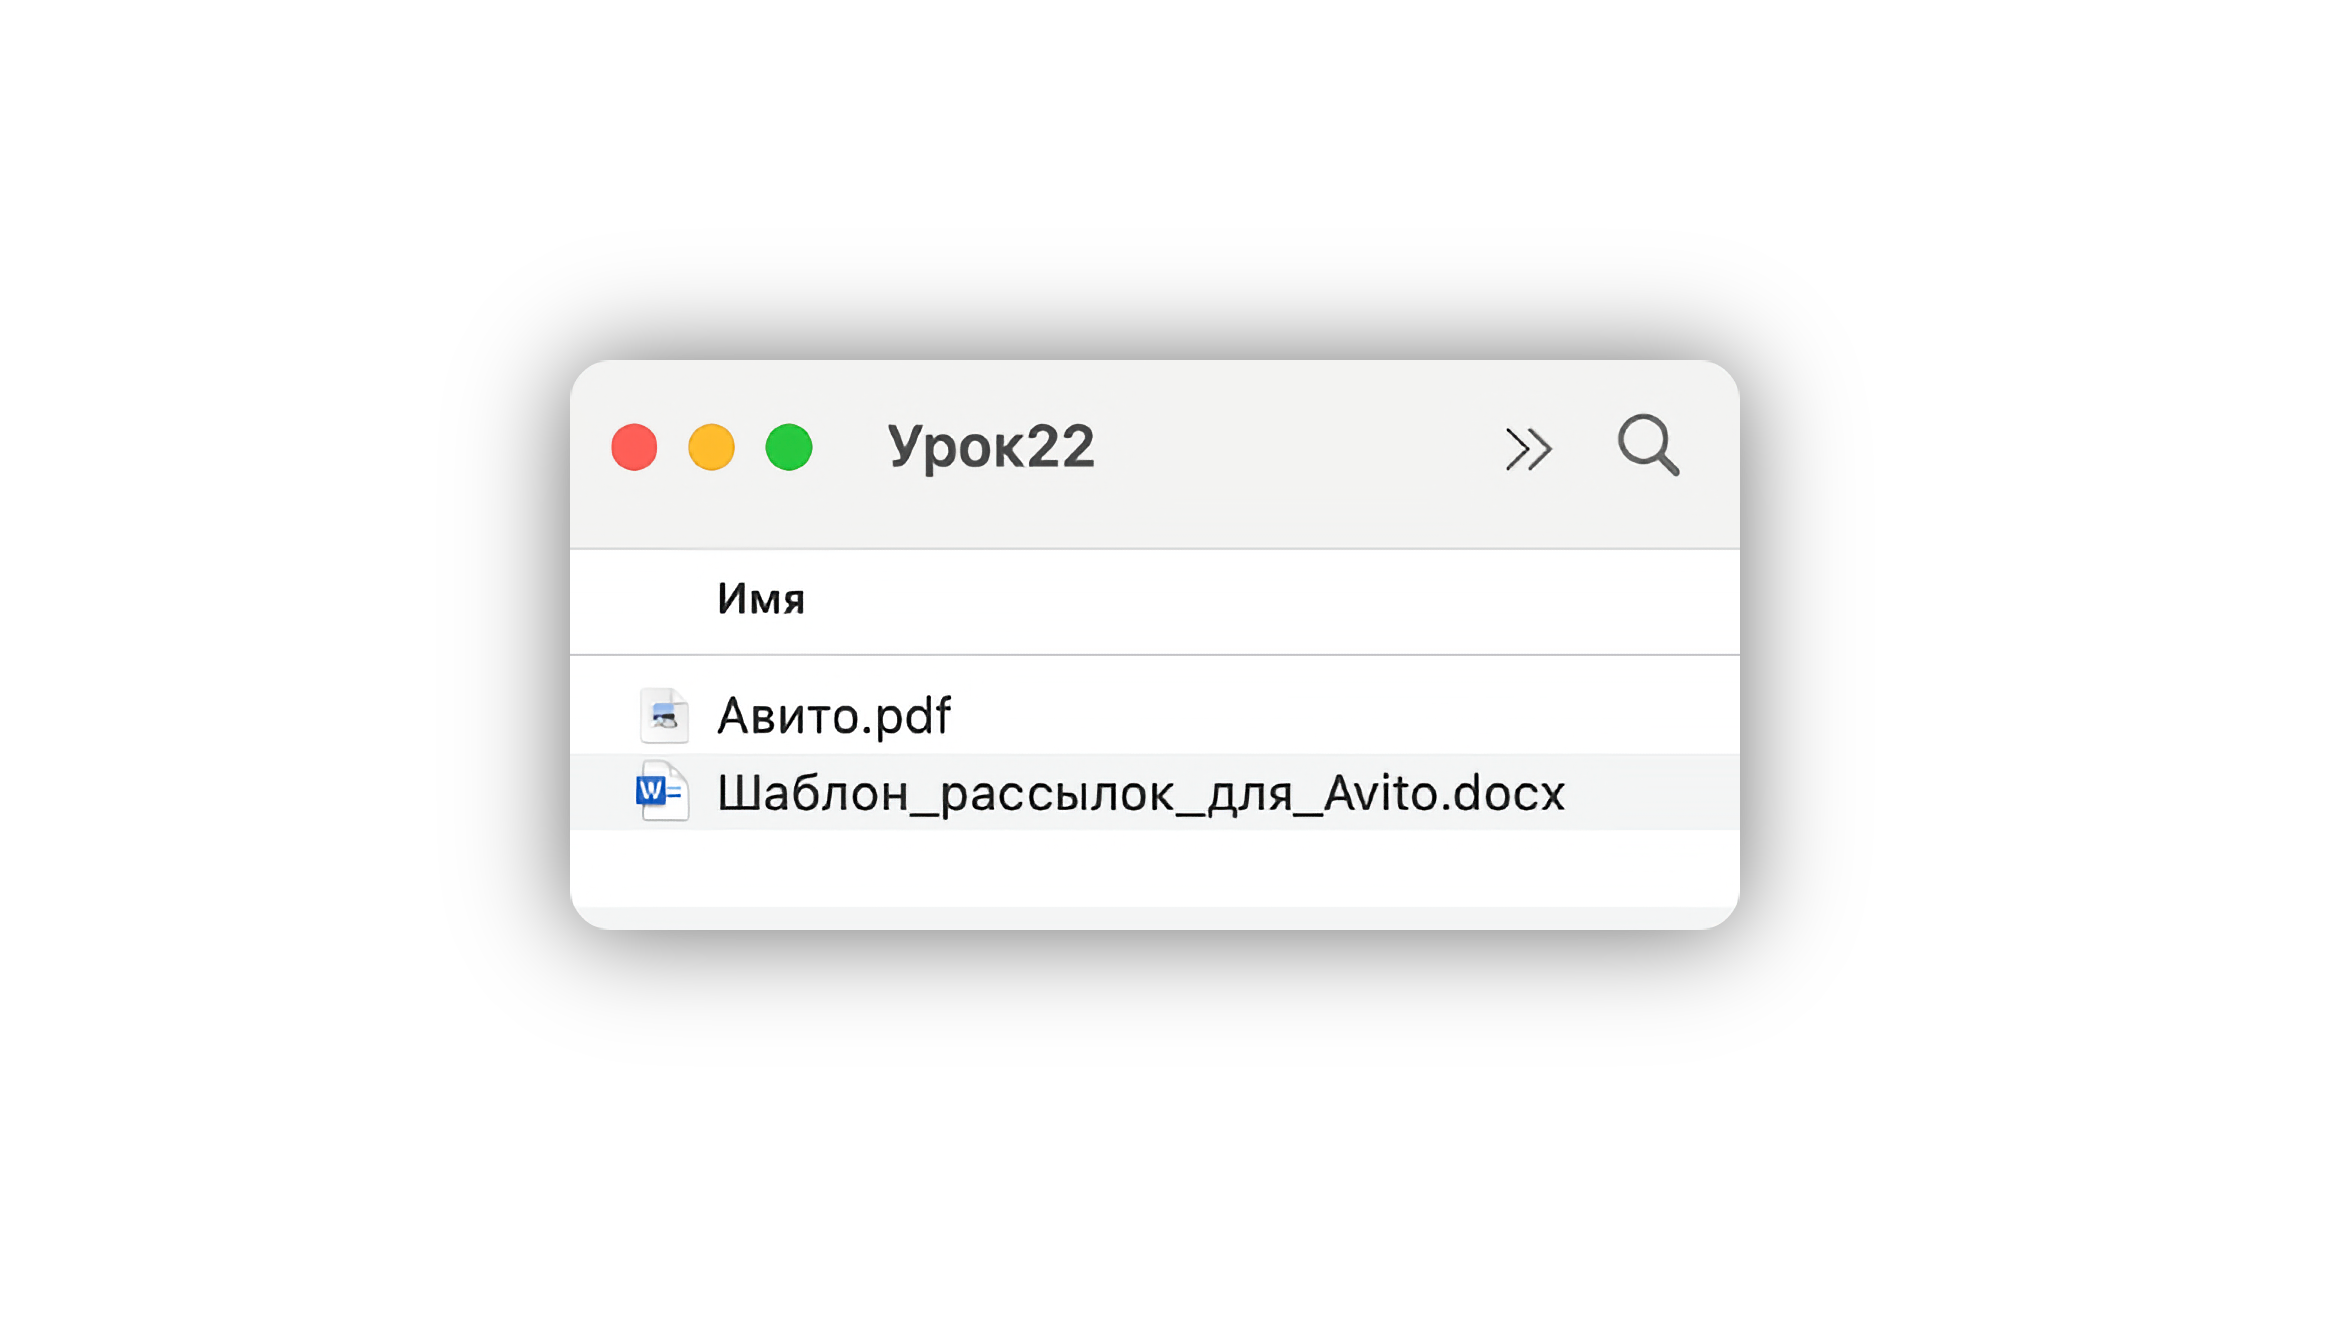Click the search magnifier icon
Image resolution: width=2328 pixels, height=1326 pixels.
point(1648,445)
